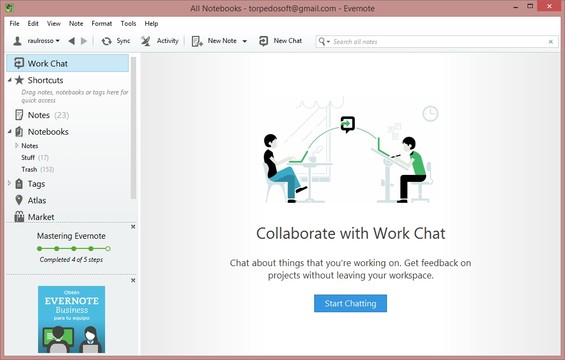Select the Notes stack under Notebooks
Viewport: 565px width, 360px height.
coord(30,146)
